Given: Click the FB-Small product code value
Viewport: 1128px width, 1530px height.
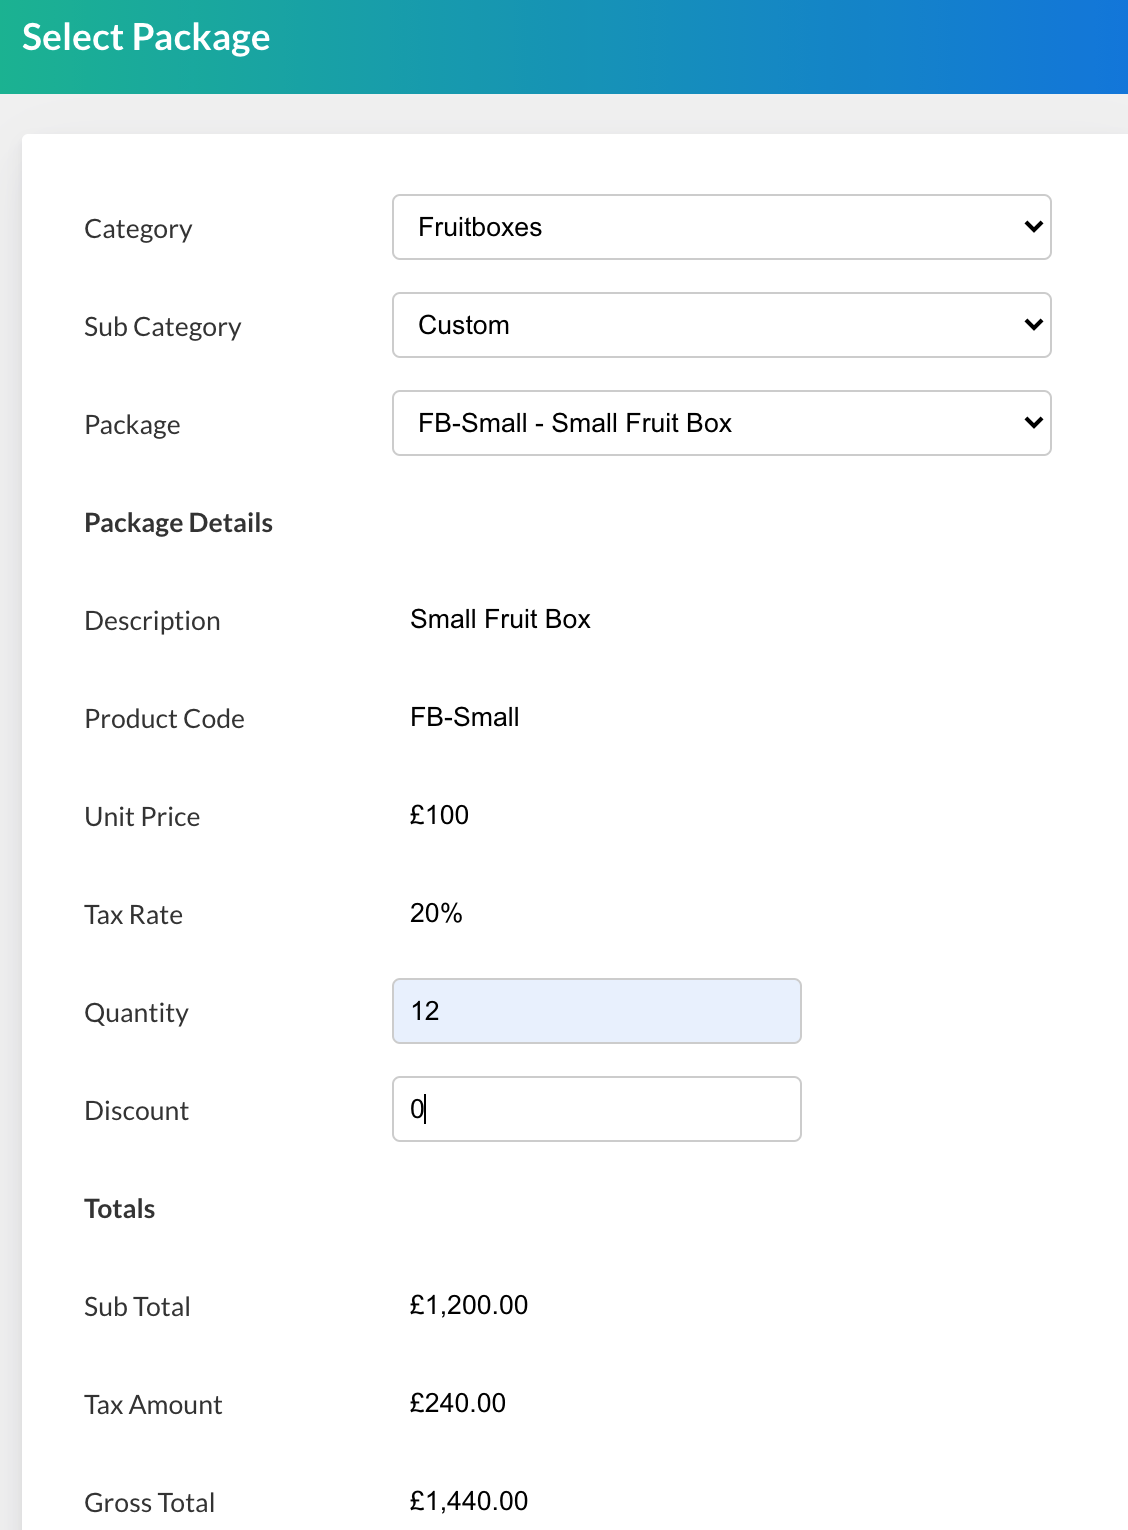Looking at the screenshot, I should pos(464,717).
